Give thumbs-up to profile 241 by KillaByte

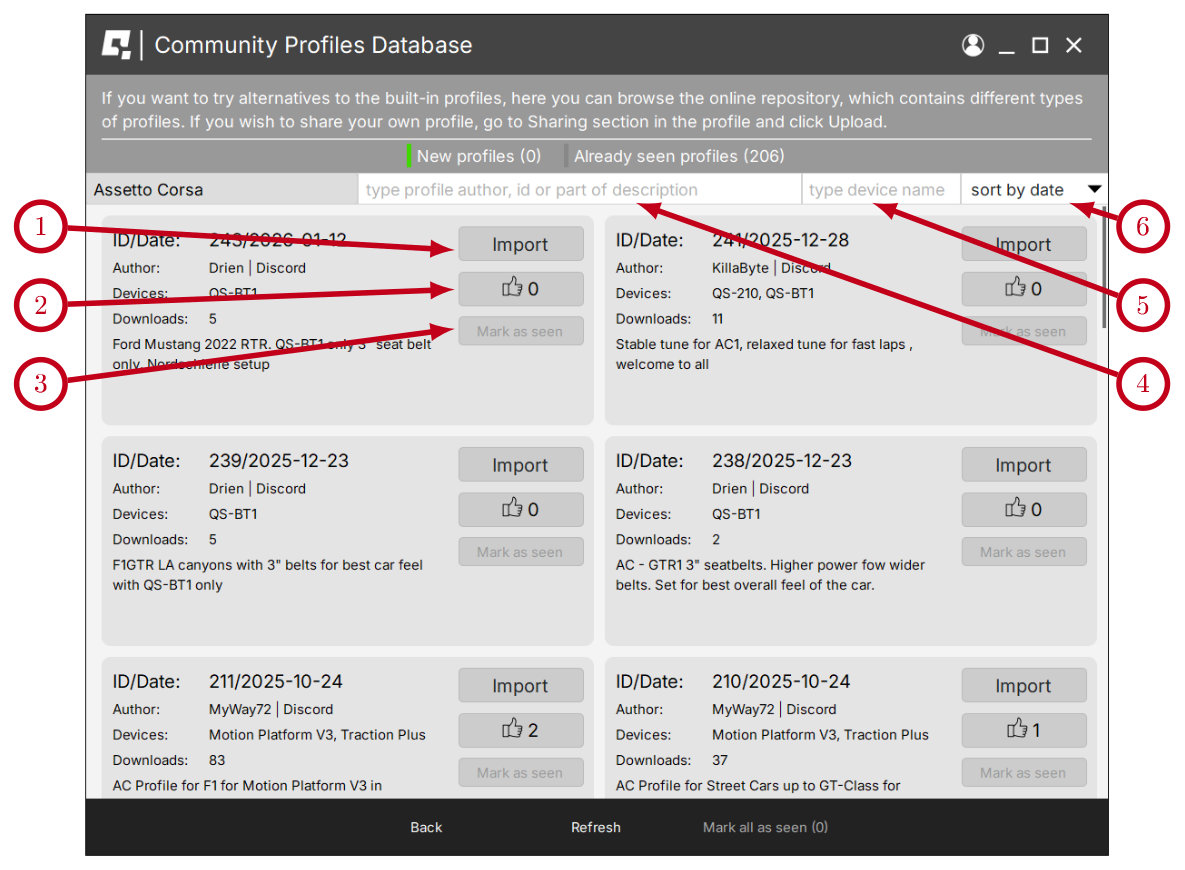point(1023,289)
